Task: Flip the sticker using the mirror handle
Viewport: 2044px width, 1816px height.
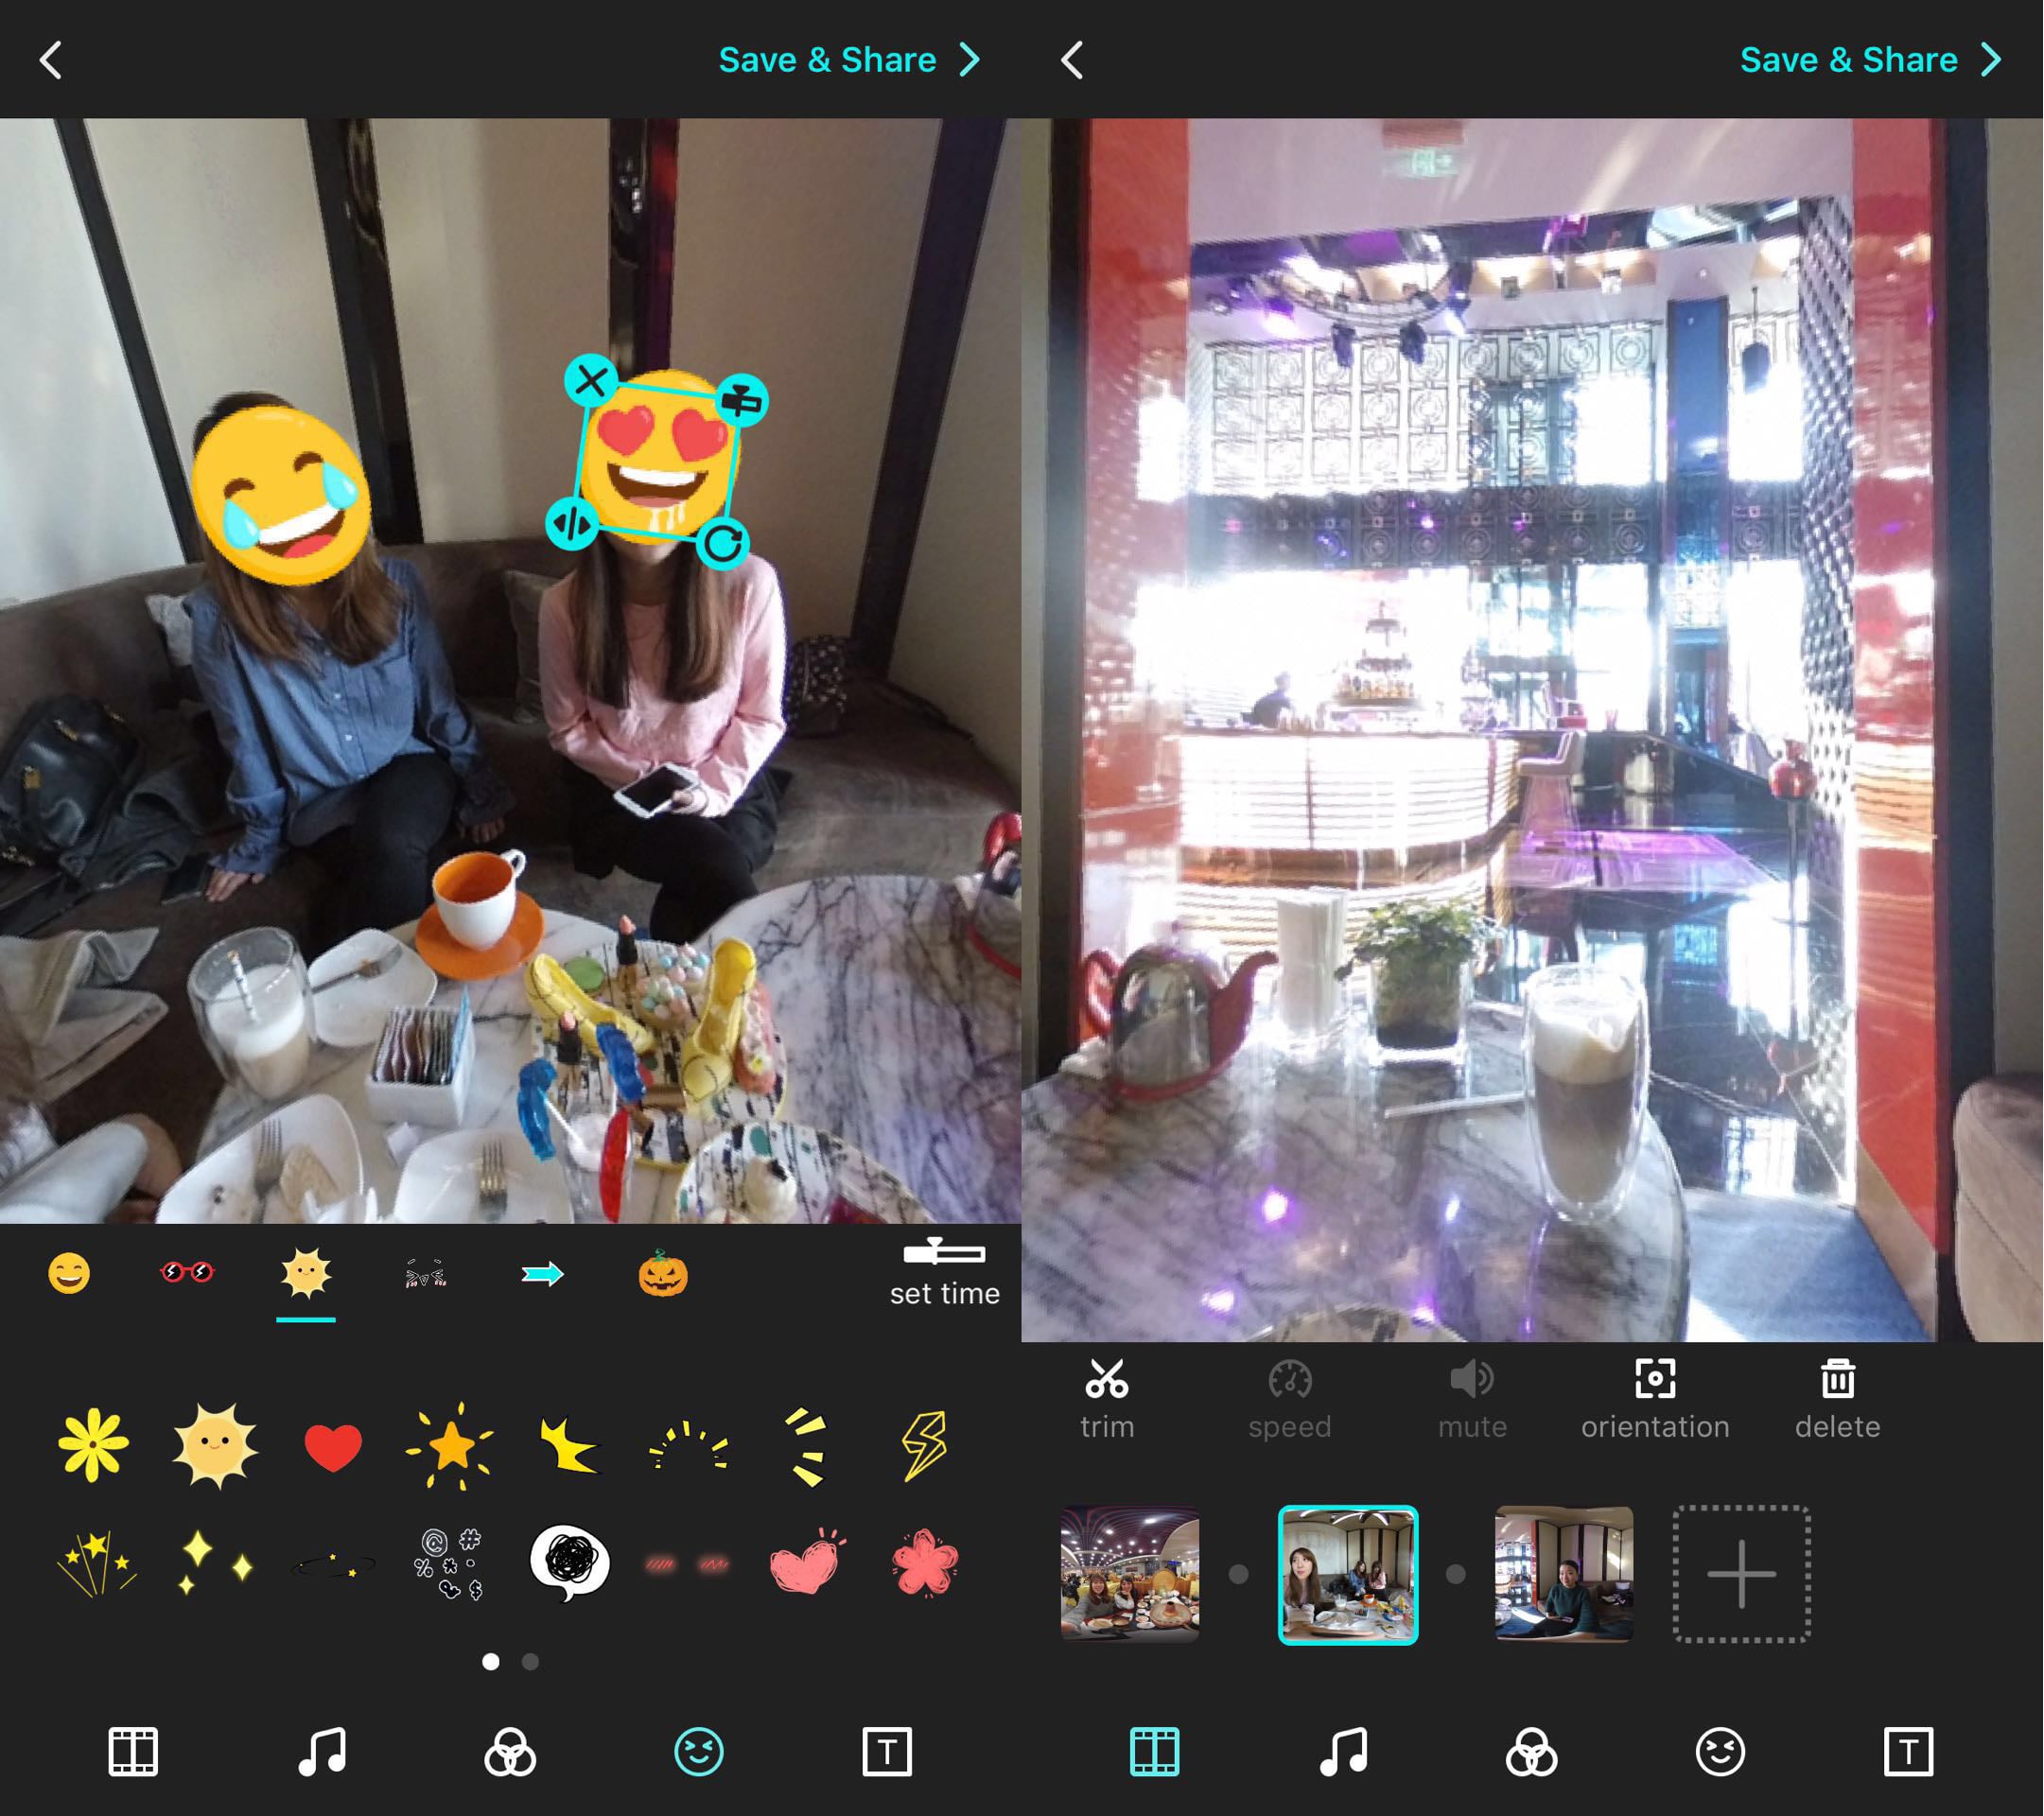Action: point(572,523)
